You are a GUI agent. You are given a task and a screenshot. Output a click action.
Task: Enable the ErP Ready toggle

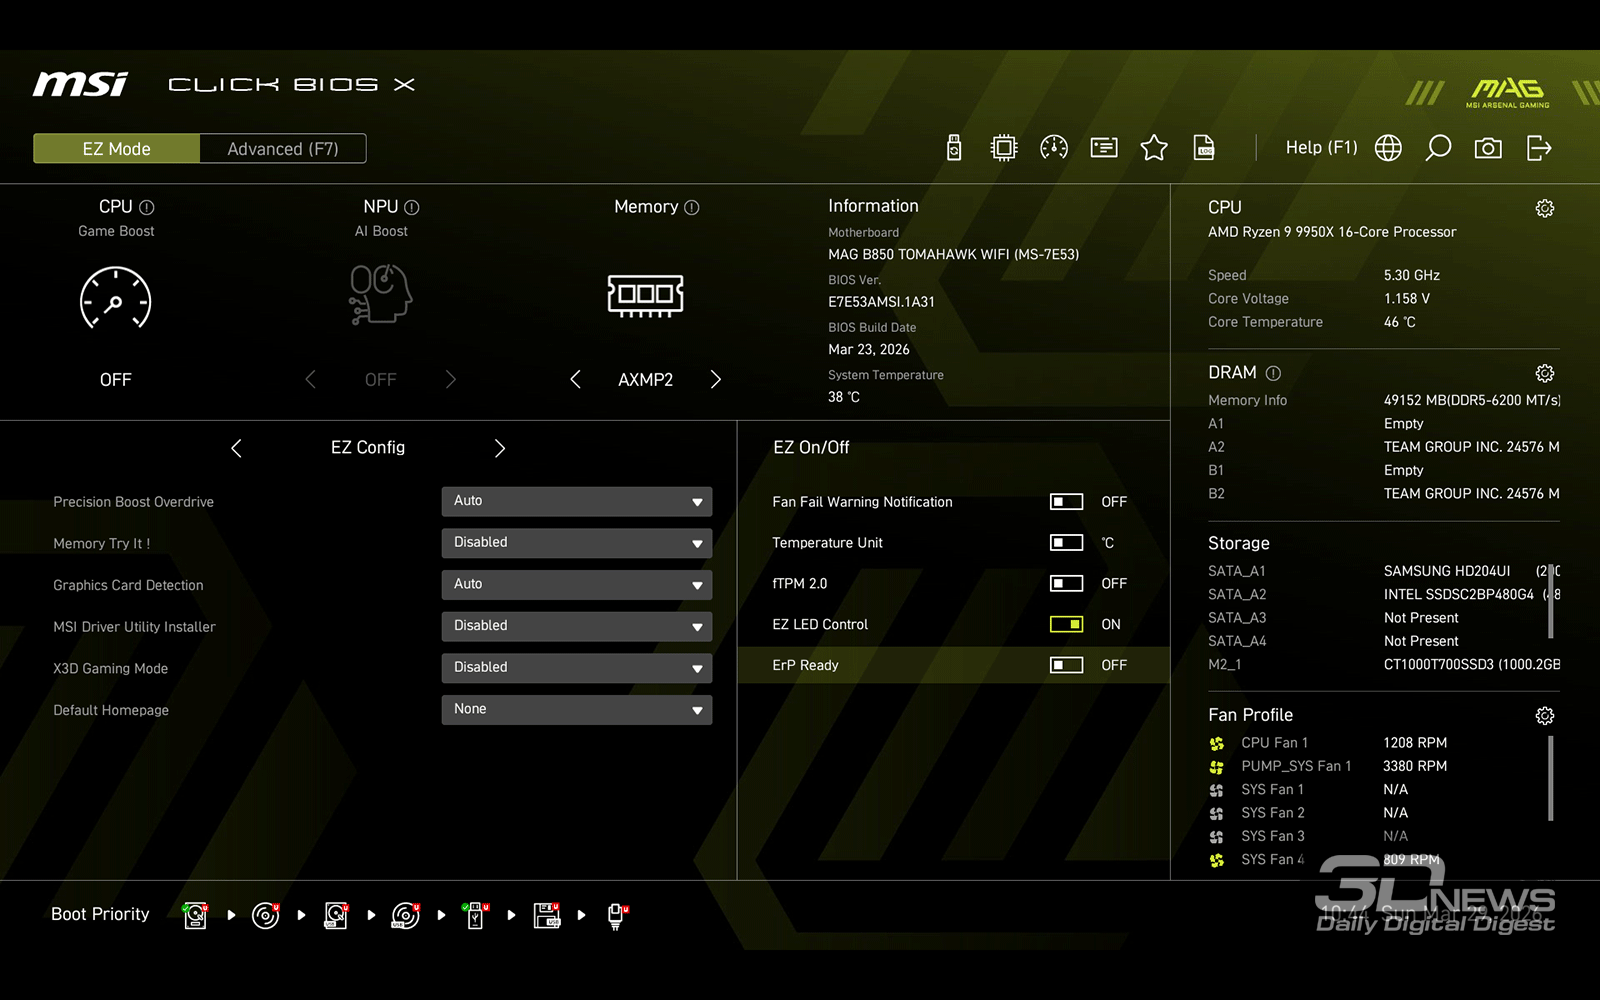[1066, 665]
